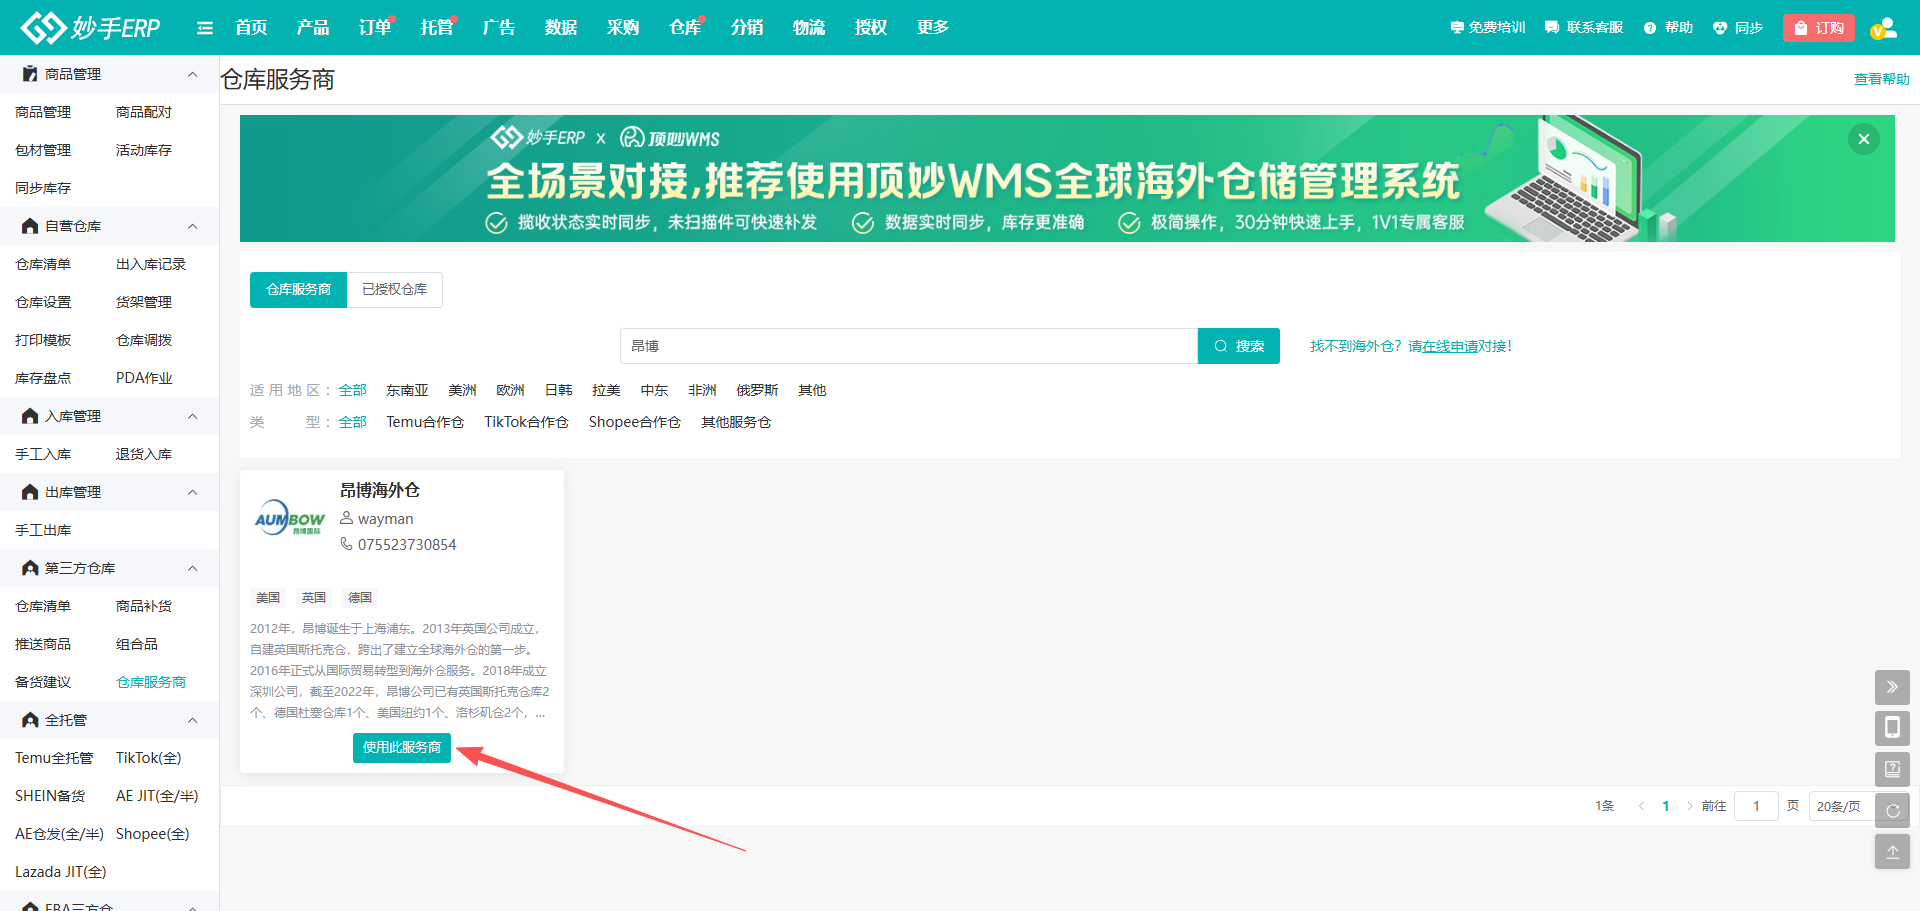The width and height of the screenshot is (1920, 911).
Task: Open 退货入库 in sidebar
Action: point(144,454)
